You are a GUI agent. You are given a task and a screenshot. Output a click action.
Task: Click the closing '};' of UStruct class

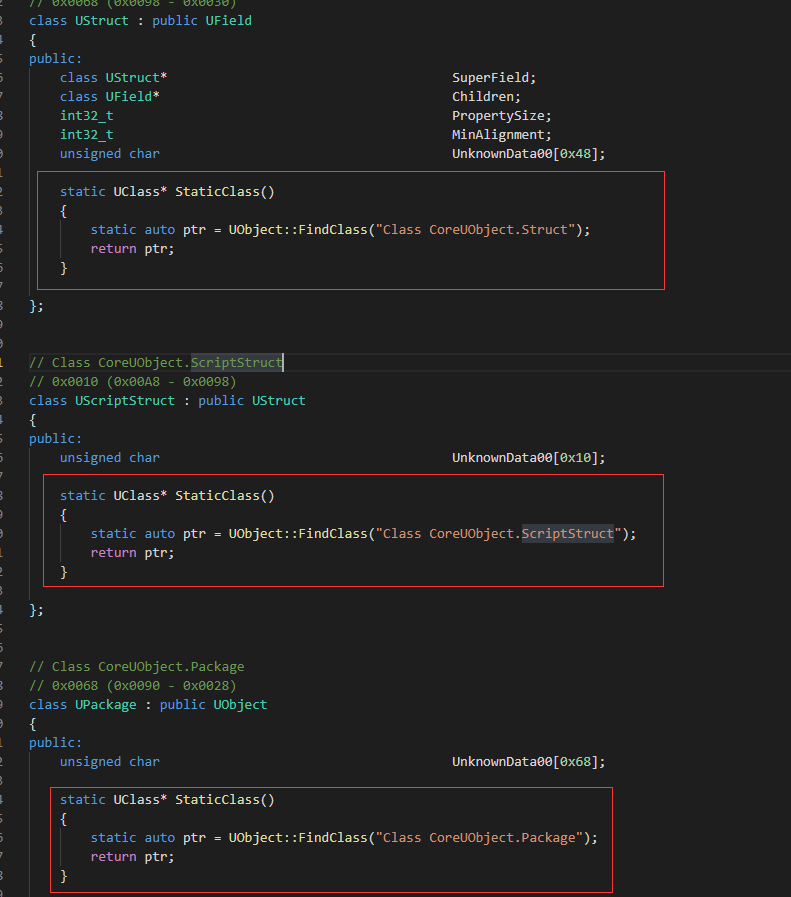tap(36, 306)
